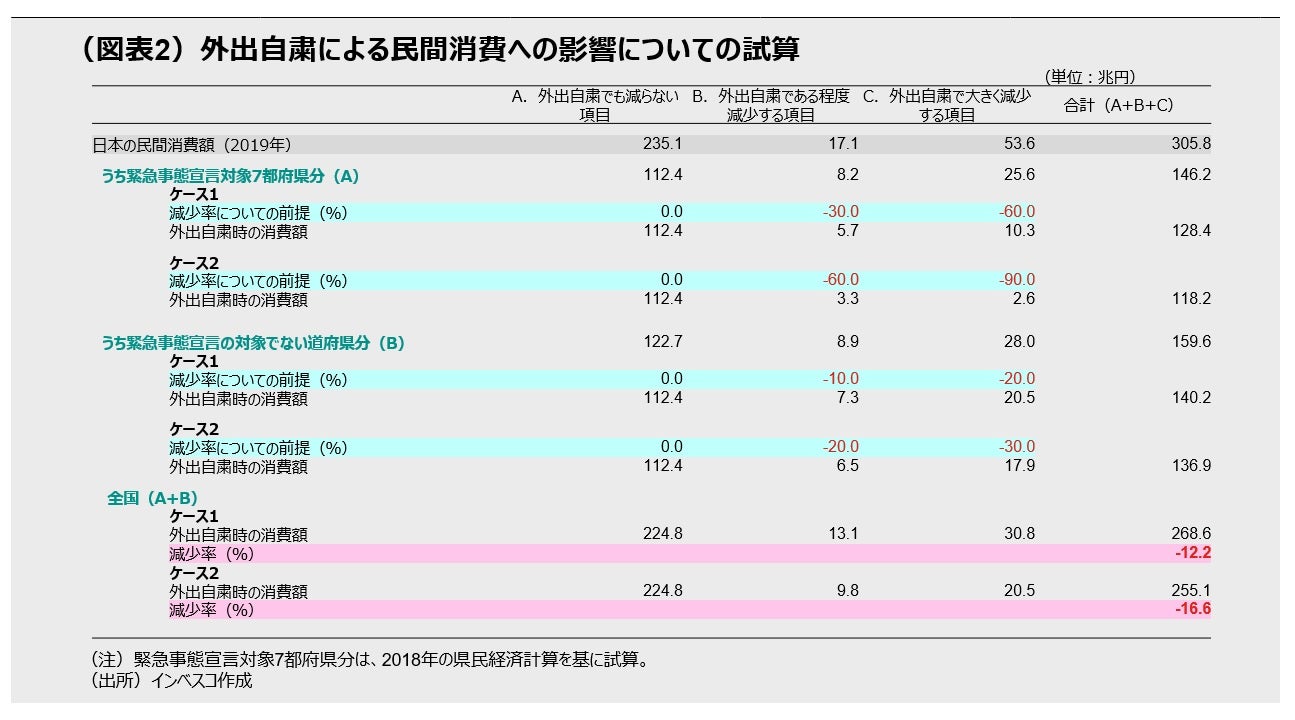Viewport: 1295px width, 720px height.
Task: Click the value 8.9
Action: (x=848, y=342)
